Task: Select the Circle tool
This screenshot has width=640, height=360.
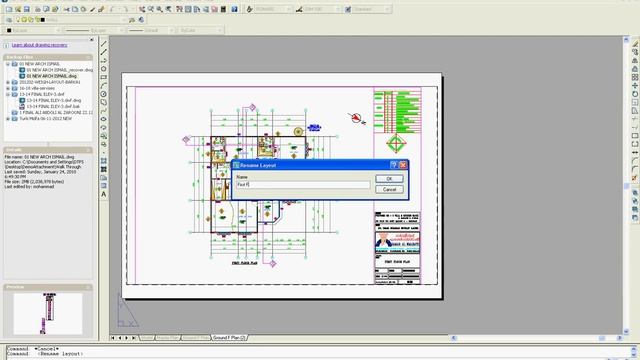Action: [x=104, y=94]
